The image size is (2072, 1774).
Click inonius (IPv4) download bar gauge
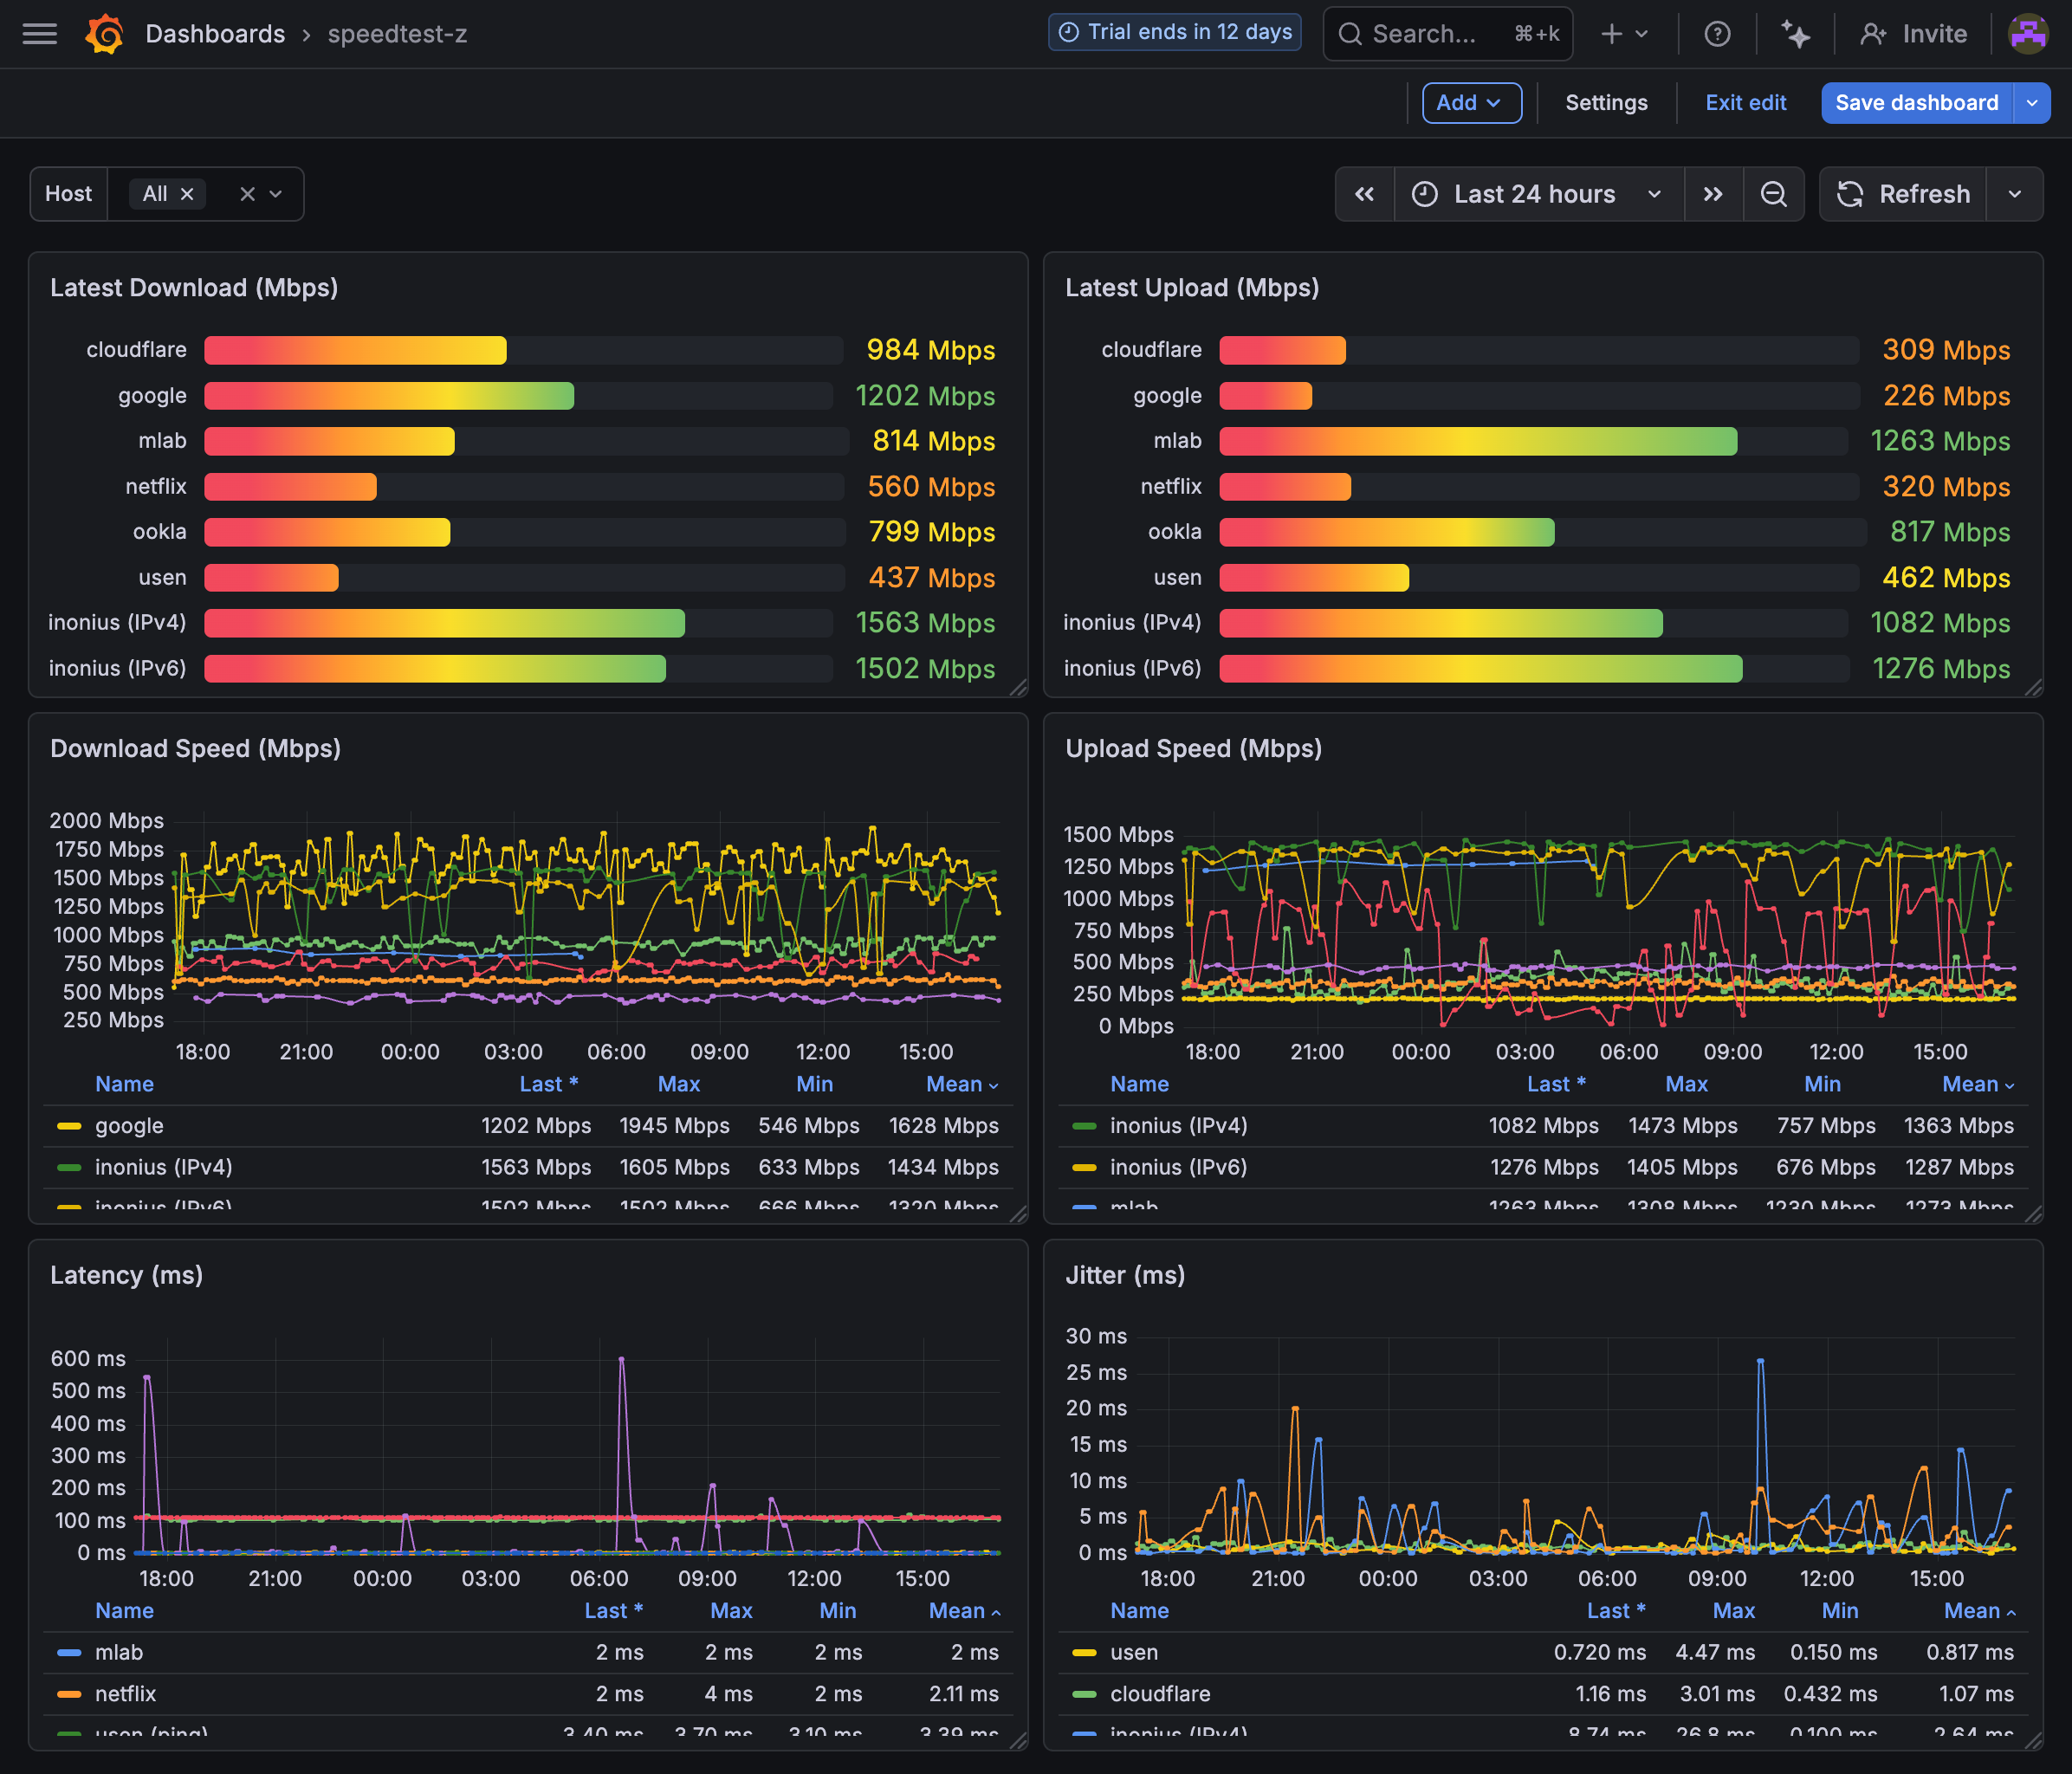(x=518, y=623)
